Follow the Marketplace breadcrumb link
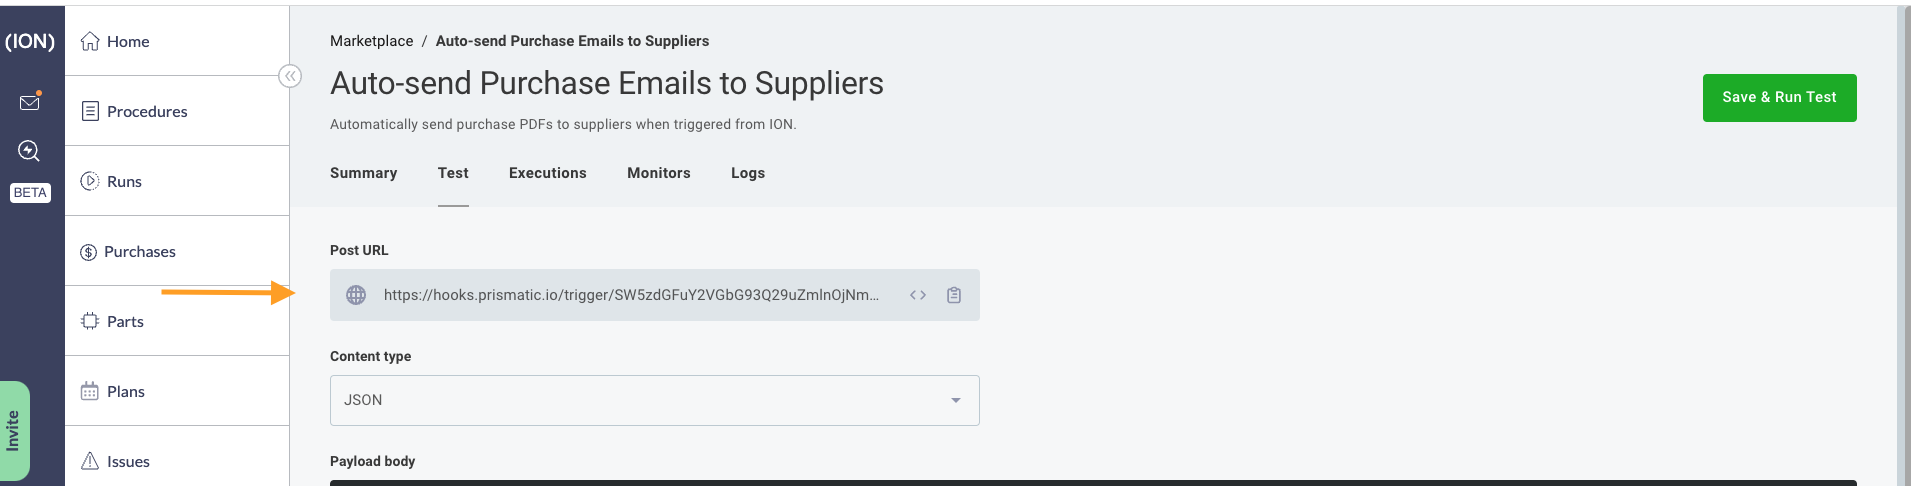Viewport: 1911px width, 486px height. click(x=371, y=41)
